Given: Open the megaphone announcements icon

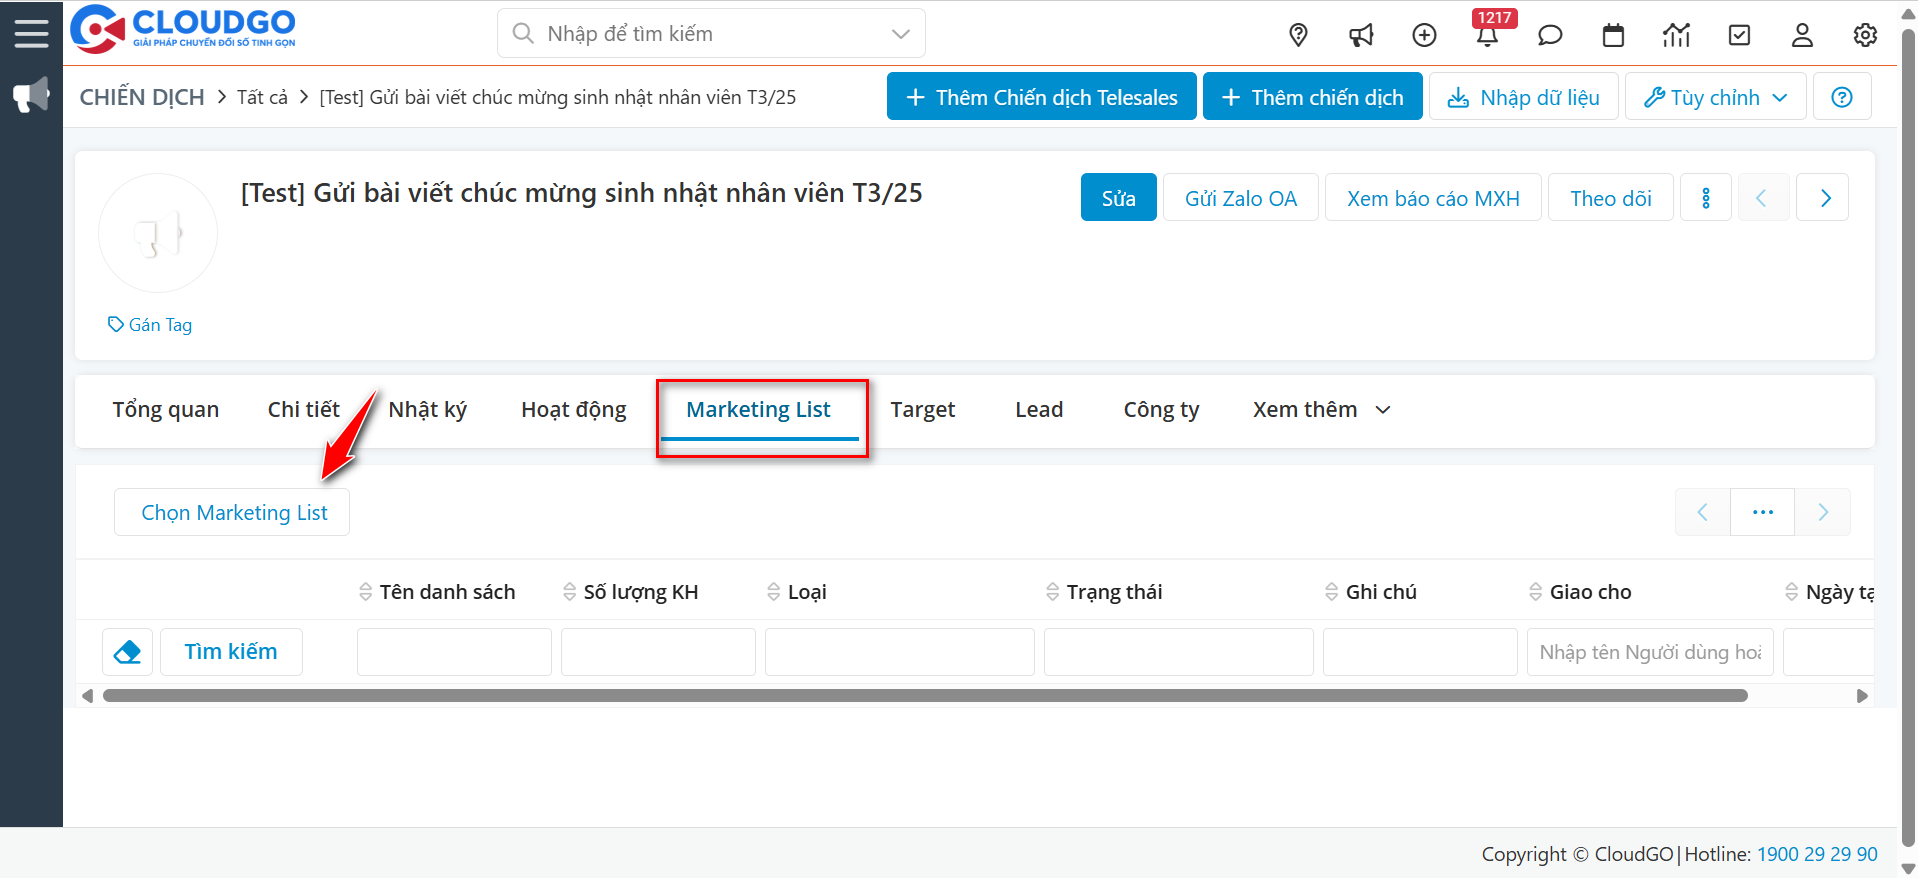Looking at the screenshot, I should (x=1361, y=35).
